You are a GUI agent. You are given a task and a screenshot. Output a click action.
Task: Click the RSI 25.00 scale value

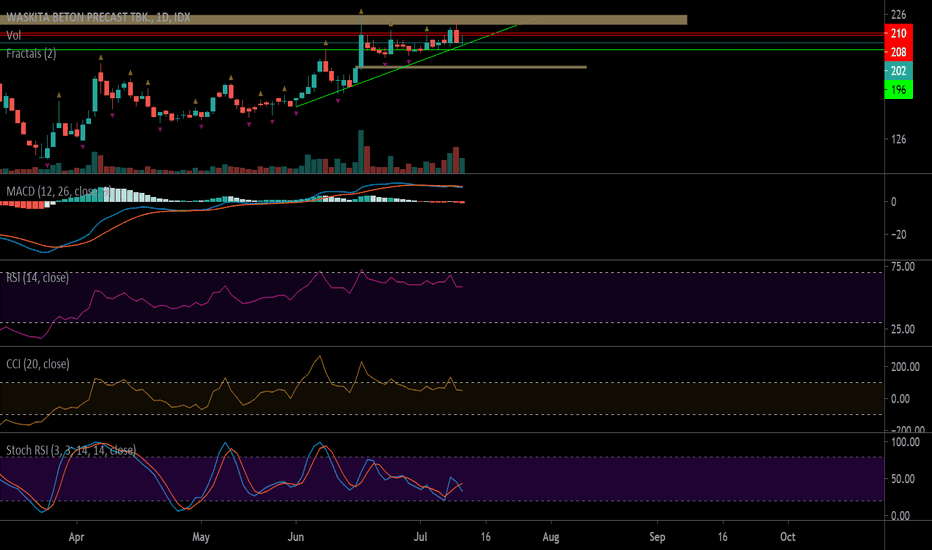coord(903,329)
